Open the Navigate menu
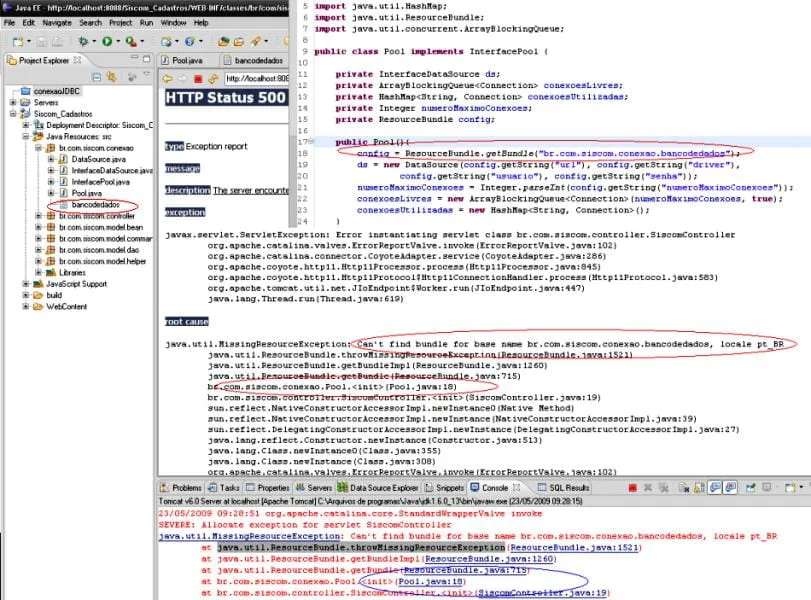This screenshot has height=600, width=811. click(x=57, y=23)
